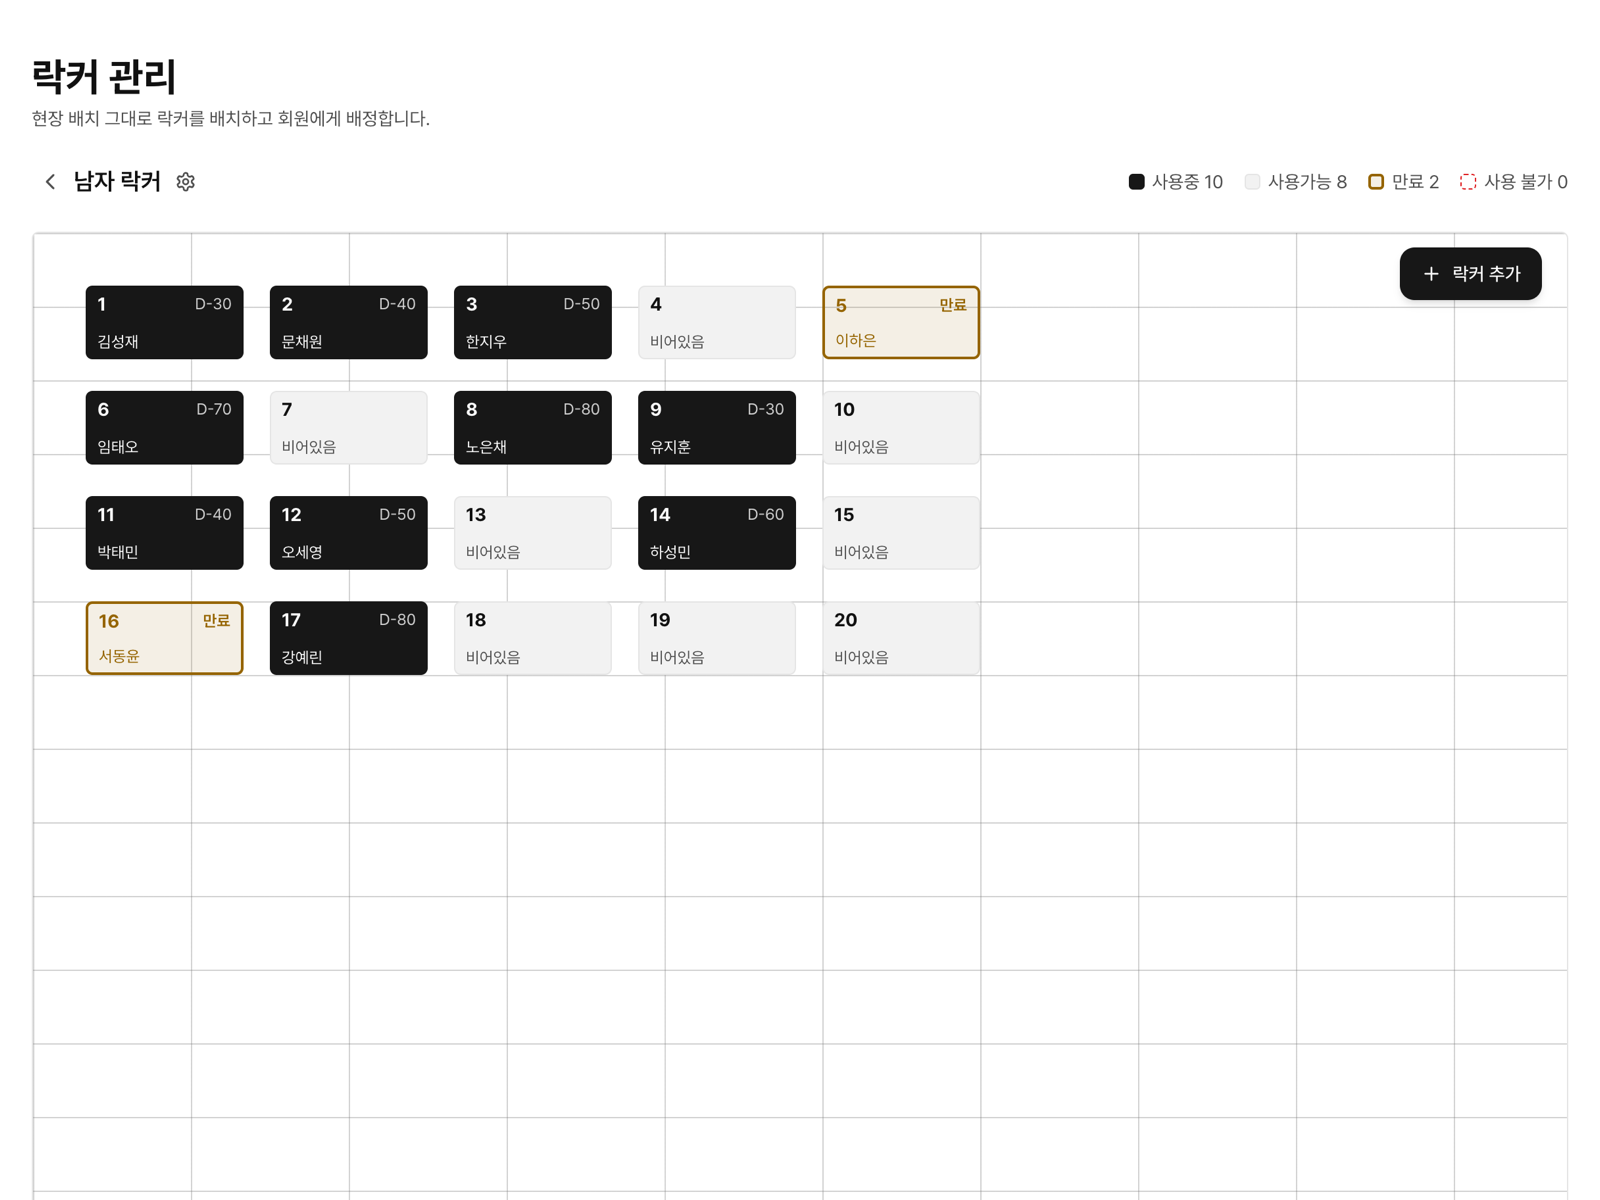The width and height of the screenshot is (1600, 1200).
Task: Open expired locker 5 of 이하은
Action: click(x=901, y=323)
